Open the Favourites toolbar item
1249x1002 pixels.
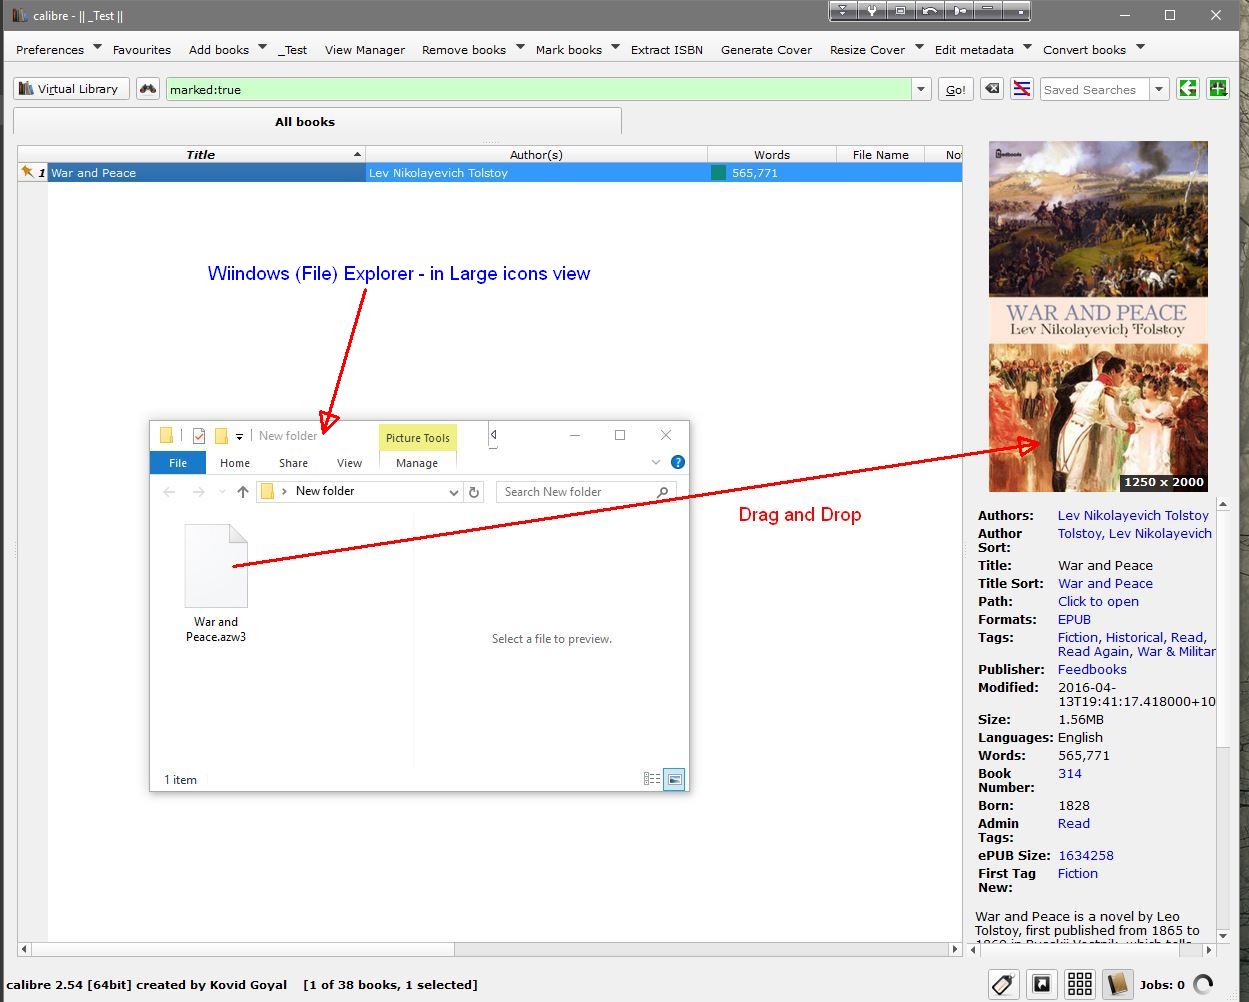pos(141,49)
